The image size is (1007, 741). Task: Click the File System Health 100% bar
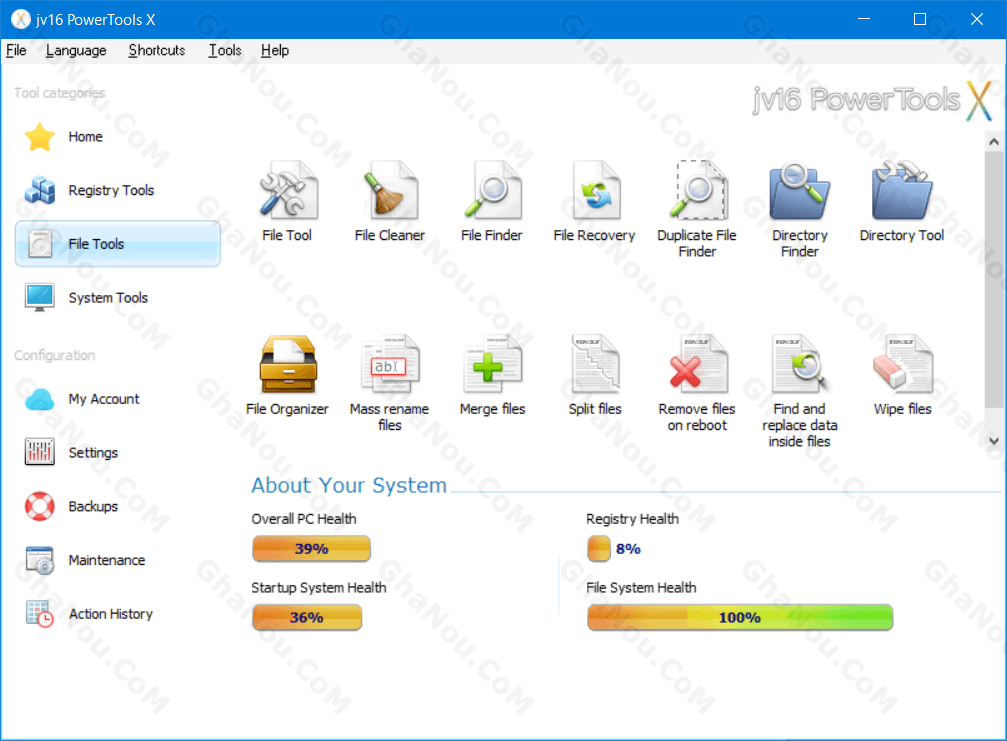pos(740,617)
